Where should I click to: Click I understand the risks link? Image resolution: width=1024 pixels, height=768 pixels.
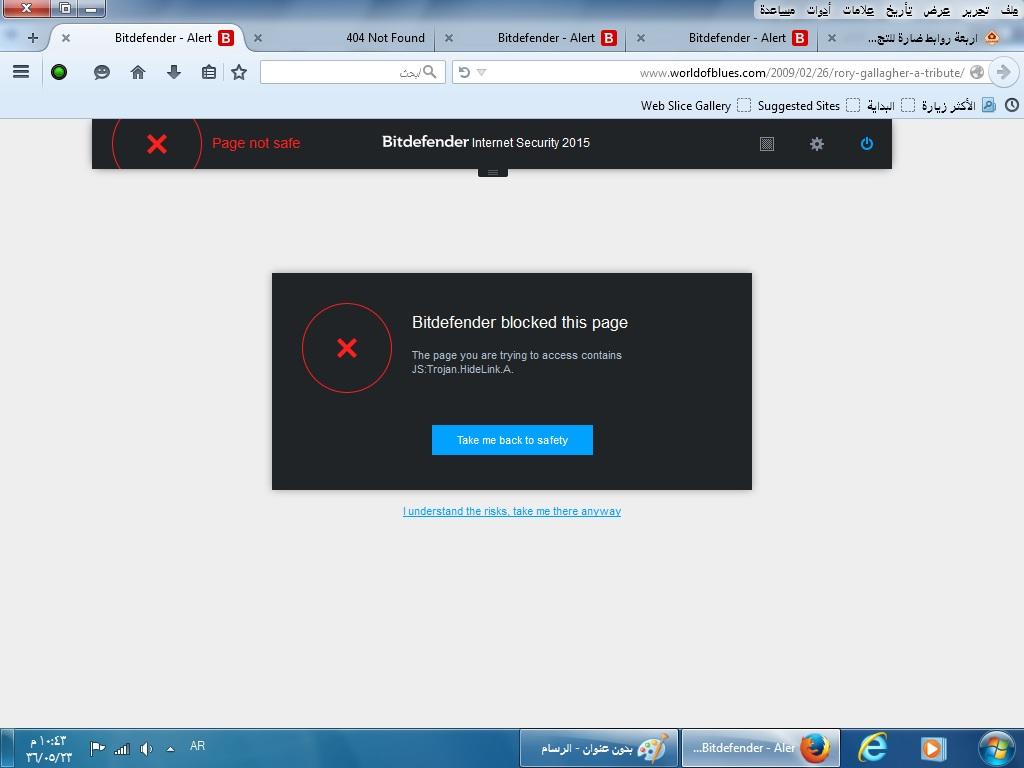(x=511, y=511)
